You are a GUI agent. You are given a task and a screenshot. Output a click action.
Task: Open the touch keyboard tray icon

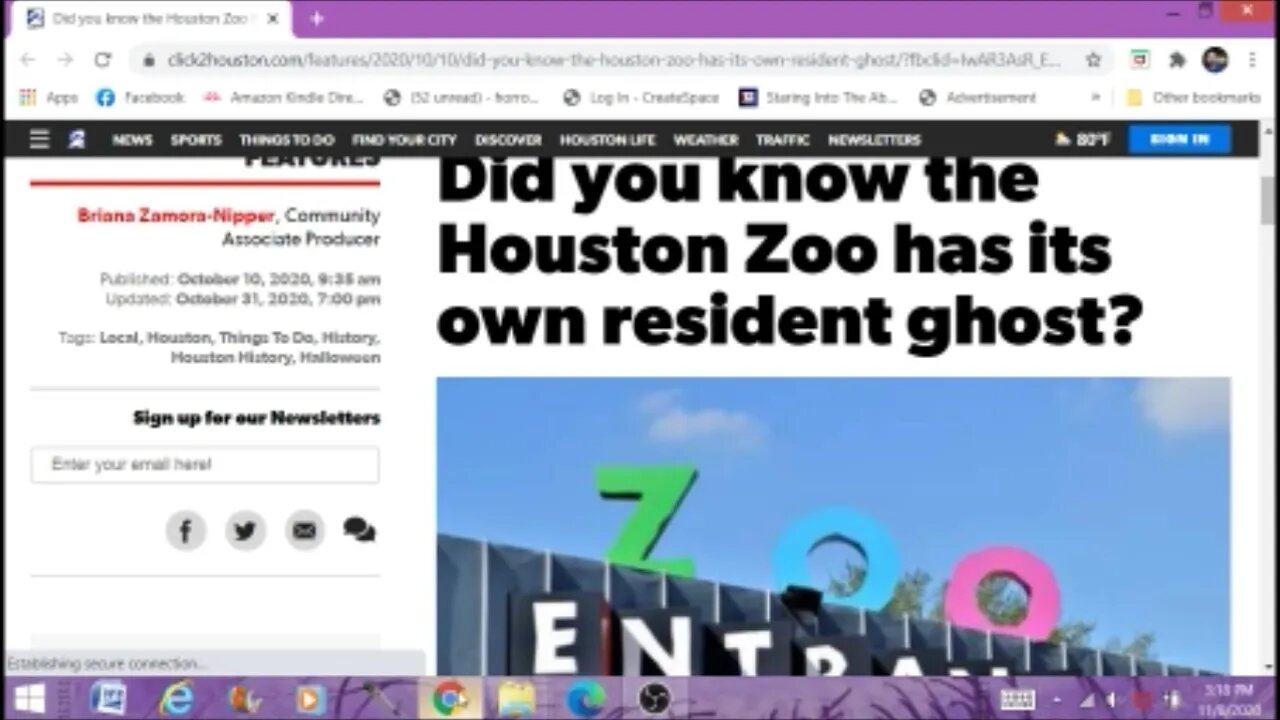click(x=1018, y=699)
